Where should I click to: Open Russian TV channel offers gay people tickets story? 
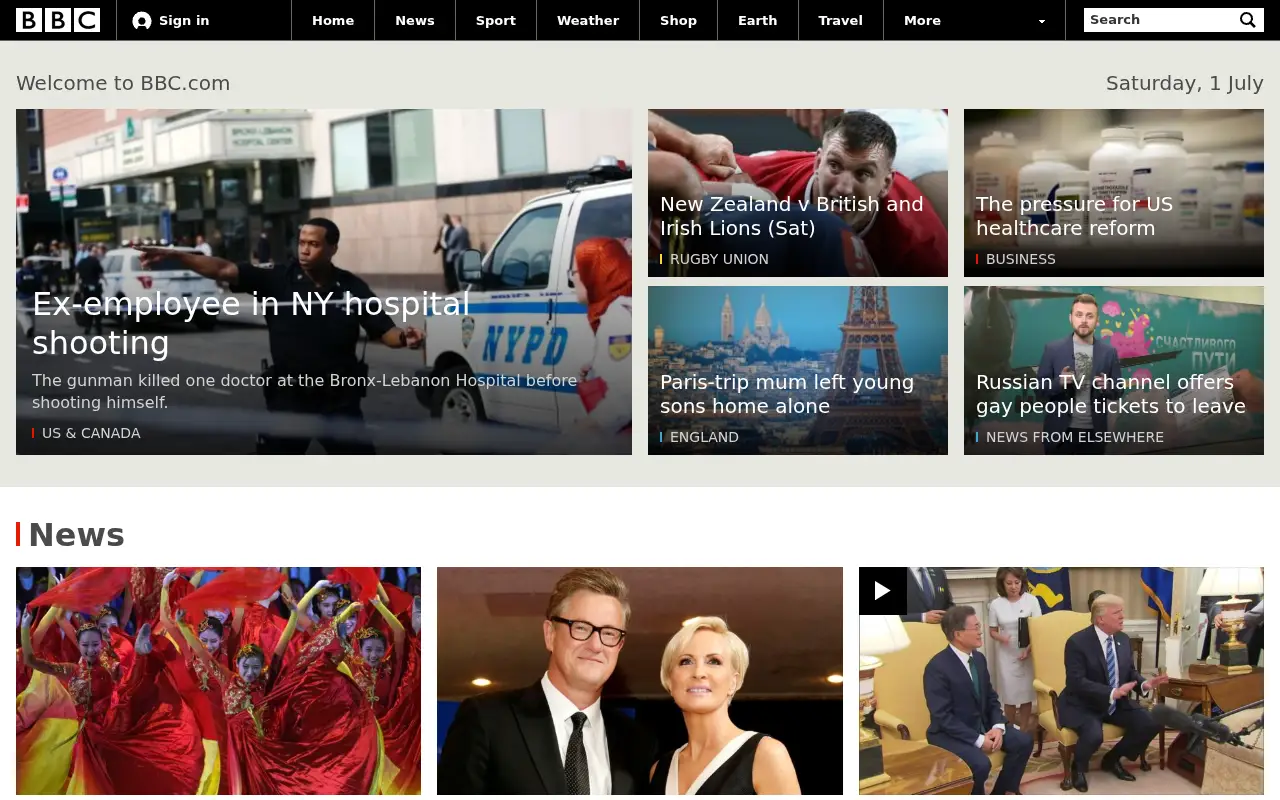(1111, 394)
